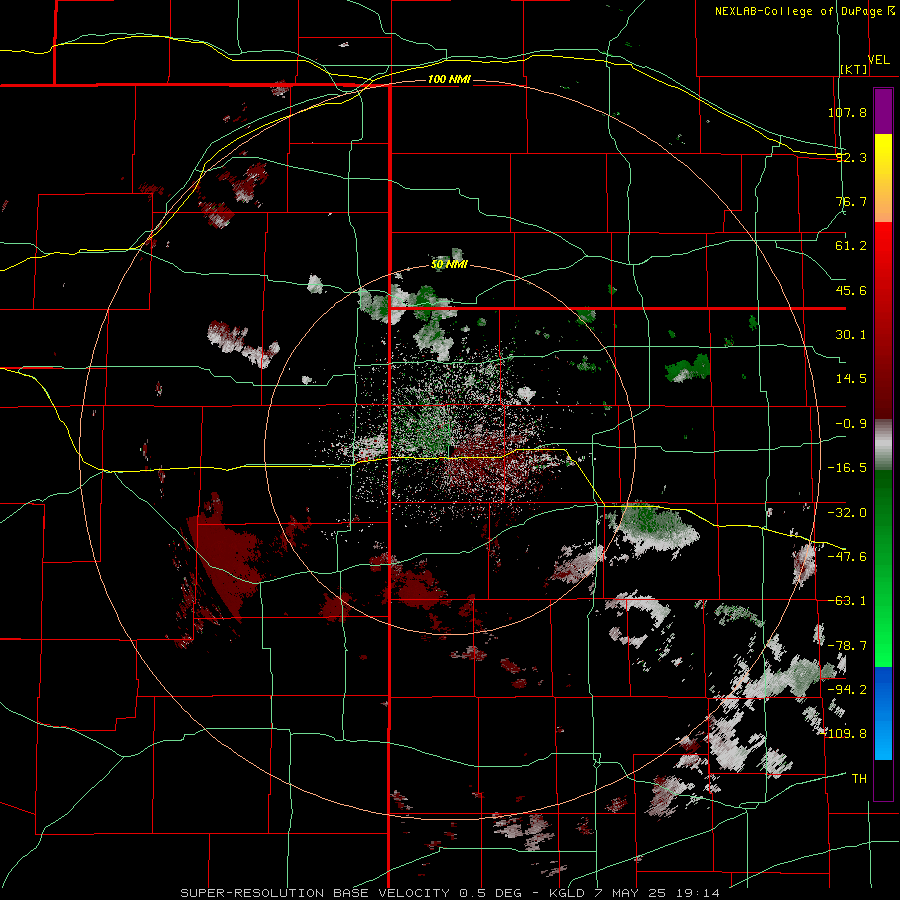Select the -94.2 velocity scale value
This screenshot has width=900, height=900.
847,690
